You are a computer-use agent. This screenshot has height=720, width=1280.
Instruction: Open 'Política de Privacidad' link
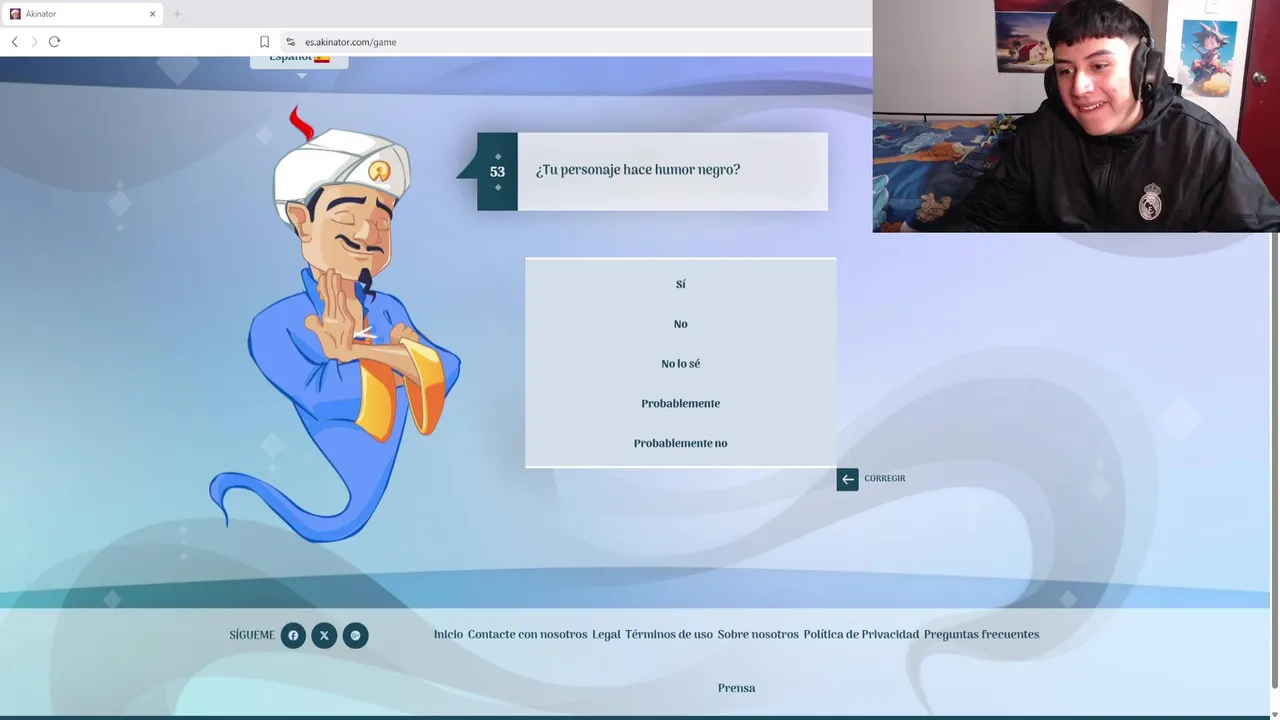tap(861, 634)
